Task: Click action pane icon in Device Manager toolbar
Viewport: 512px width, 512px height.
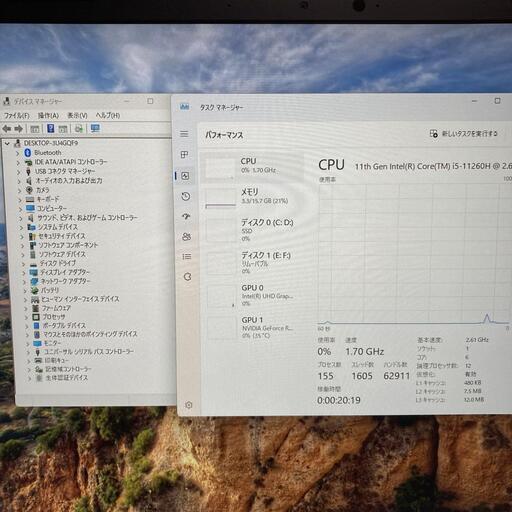Action: tap(63, 129)
